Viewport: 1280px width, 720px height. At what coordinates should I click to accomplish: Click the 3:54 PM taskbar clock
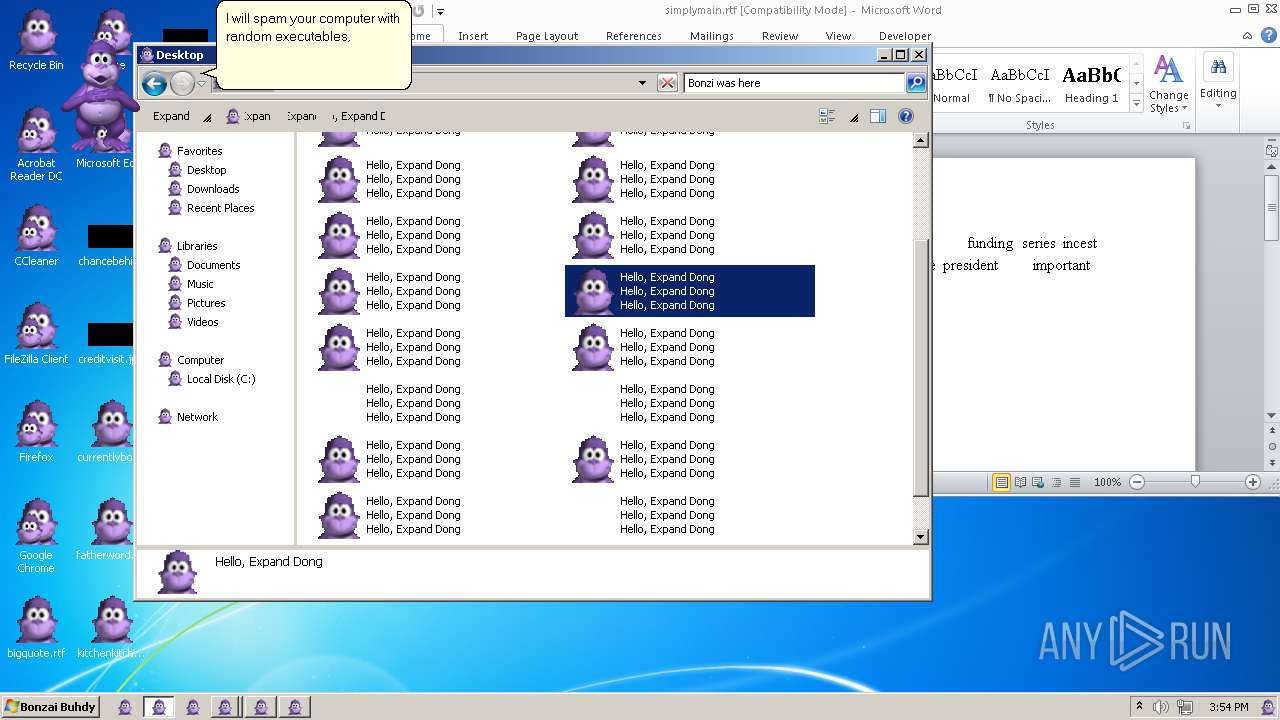click(x=1228, y=707)
